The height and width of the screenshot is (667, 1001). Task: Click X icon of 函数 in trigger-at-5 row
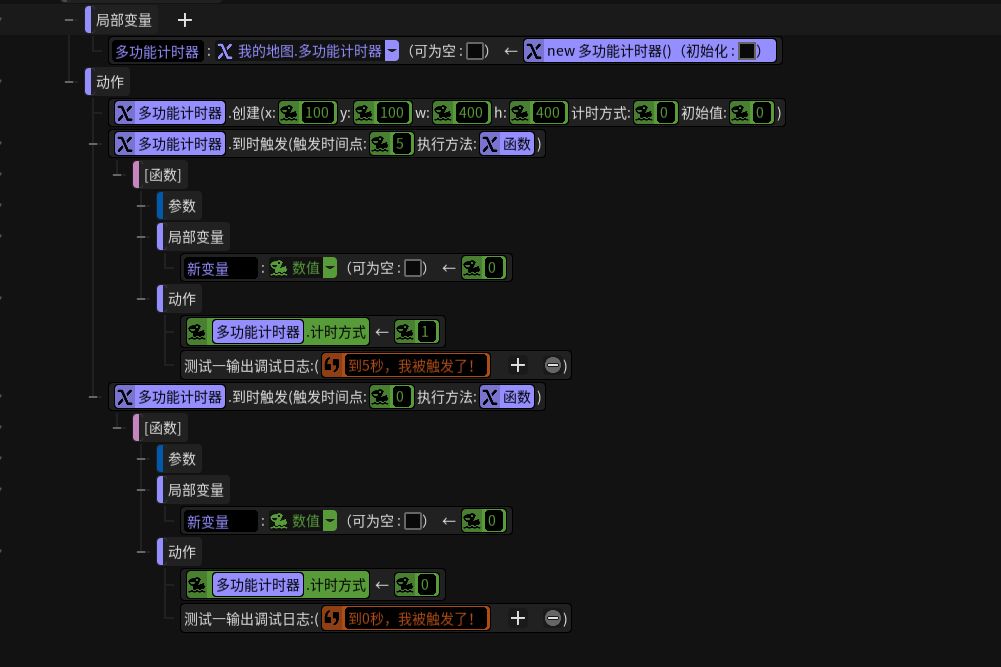490,144
